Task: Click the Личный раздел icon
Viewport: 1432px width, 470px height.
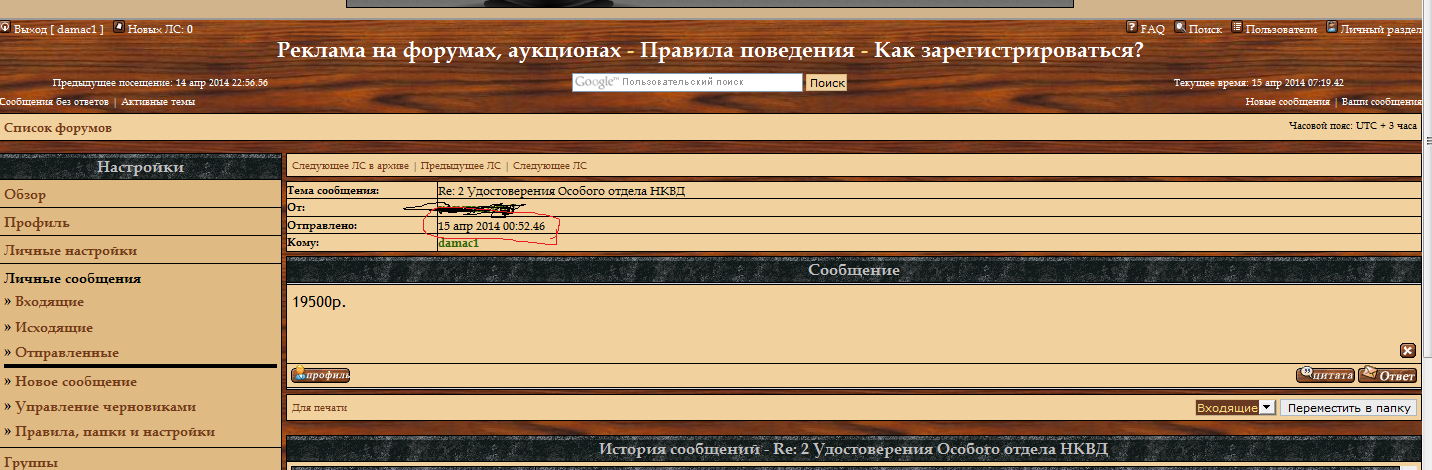Action: 1332,28
